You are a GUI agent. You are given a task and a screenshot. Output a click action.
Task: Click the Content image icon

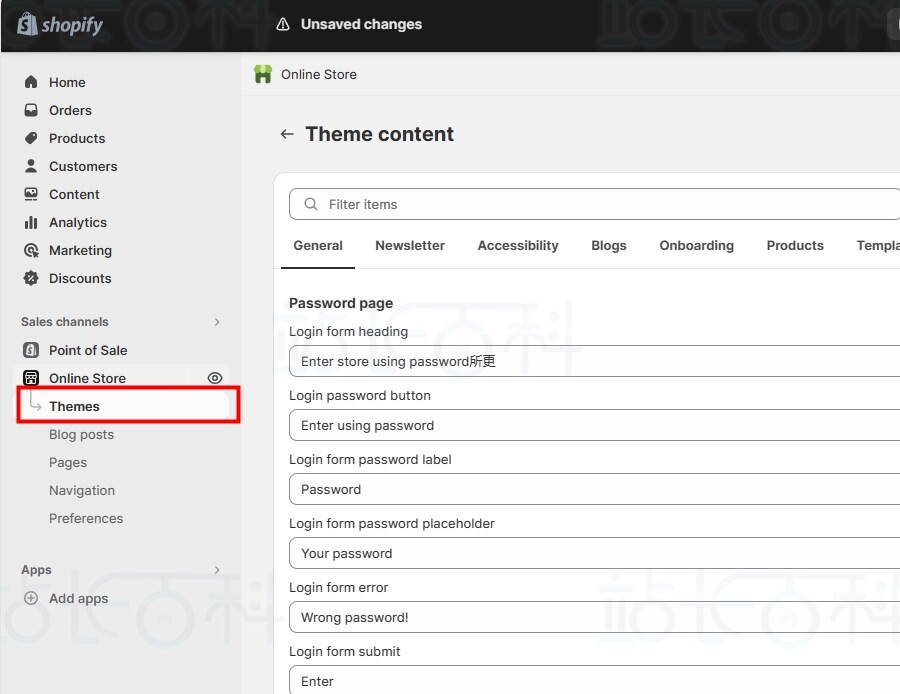(x=31, y=194)
